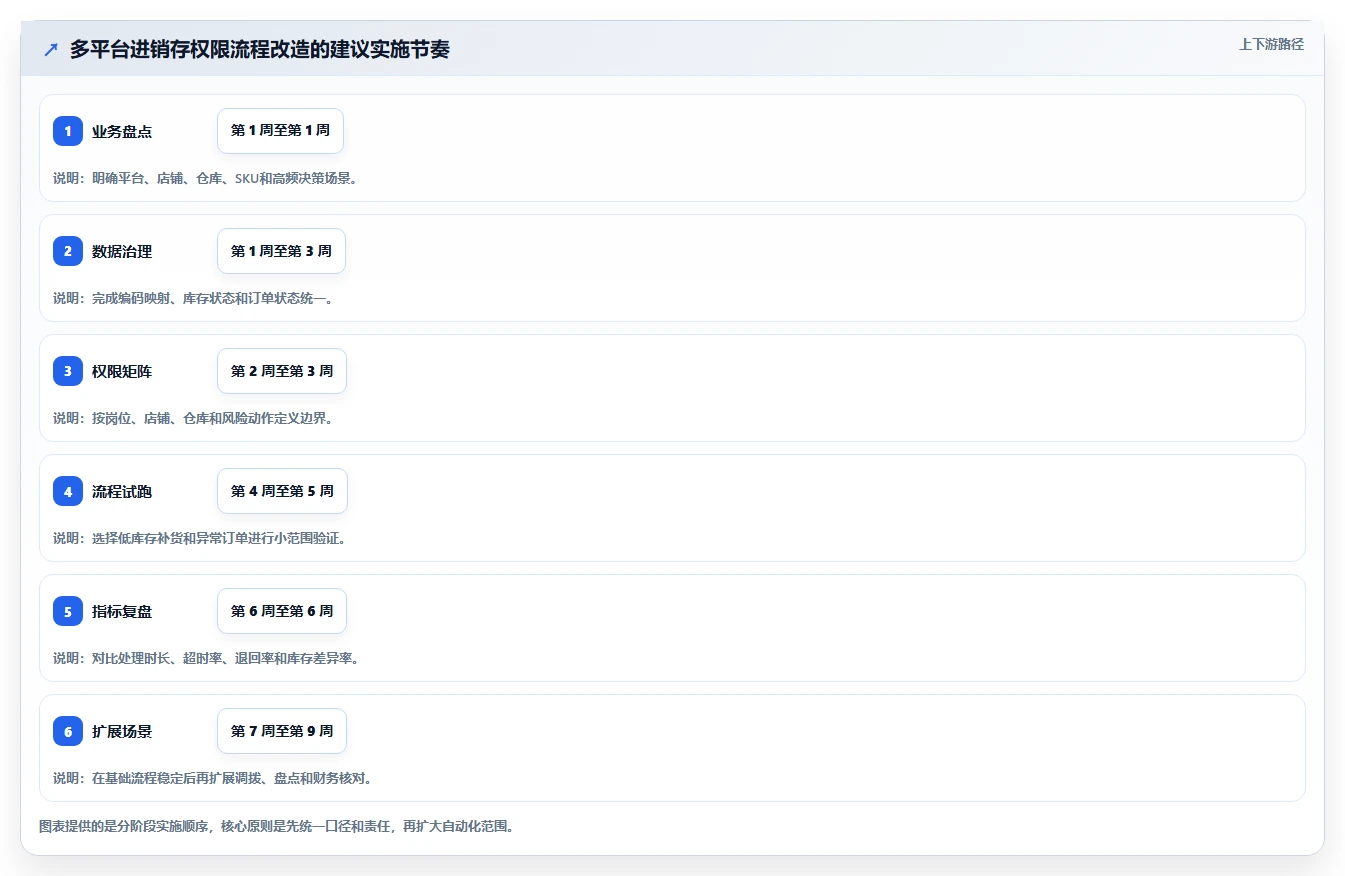Click the description about 选择低库存补货
The width and height of the screenshot is (1345, 876).
[x=199, y=538]
